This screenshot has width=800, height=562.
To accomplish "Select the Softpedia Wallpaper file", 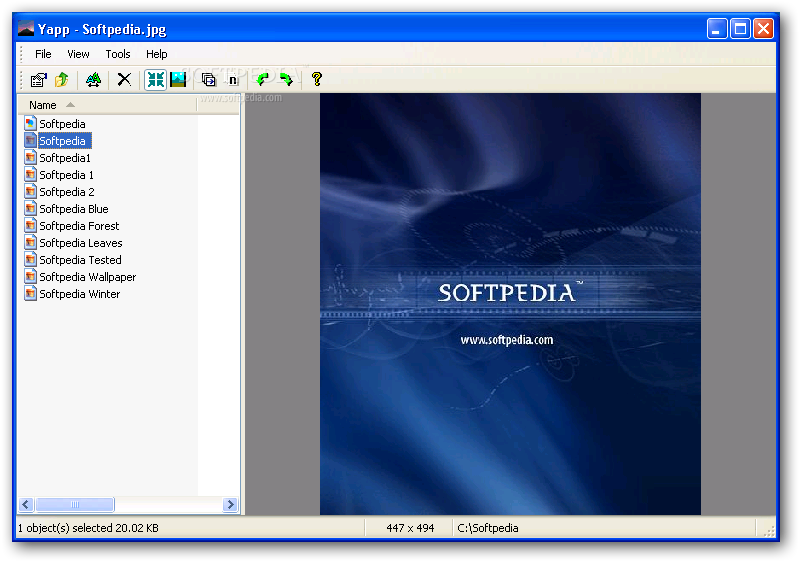I will click(87, 277).
